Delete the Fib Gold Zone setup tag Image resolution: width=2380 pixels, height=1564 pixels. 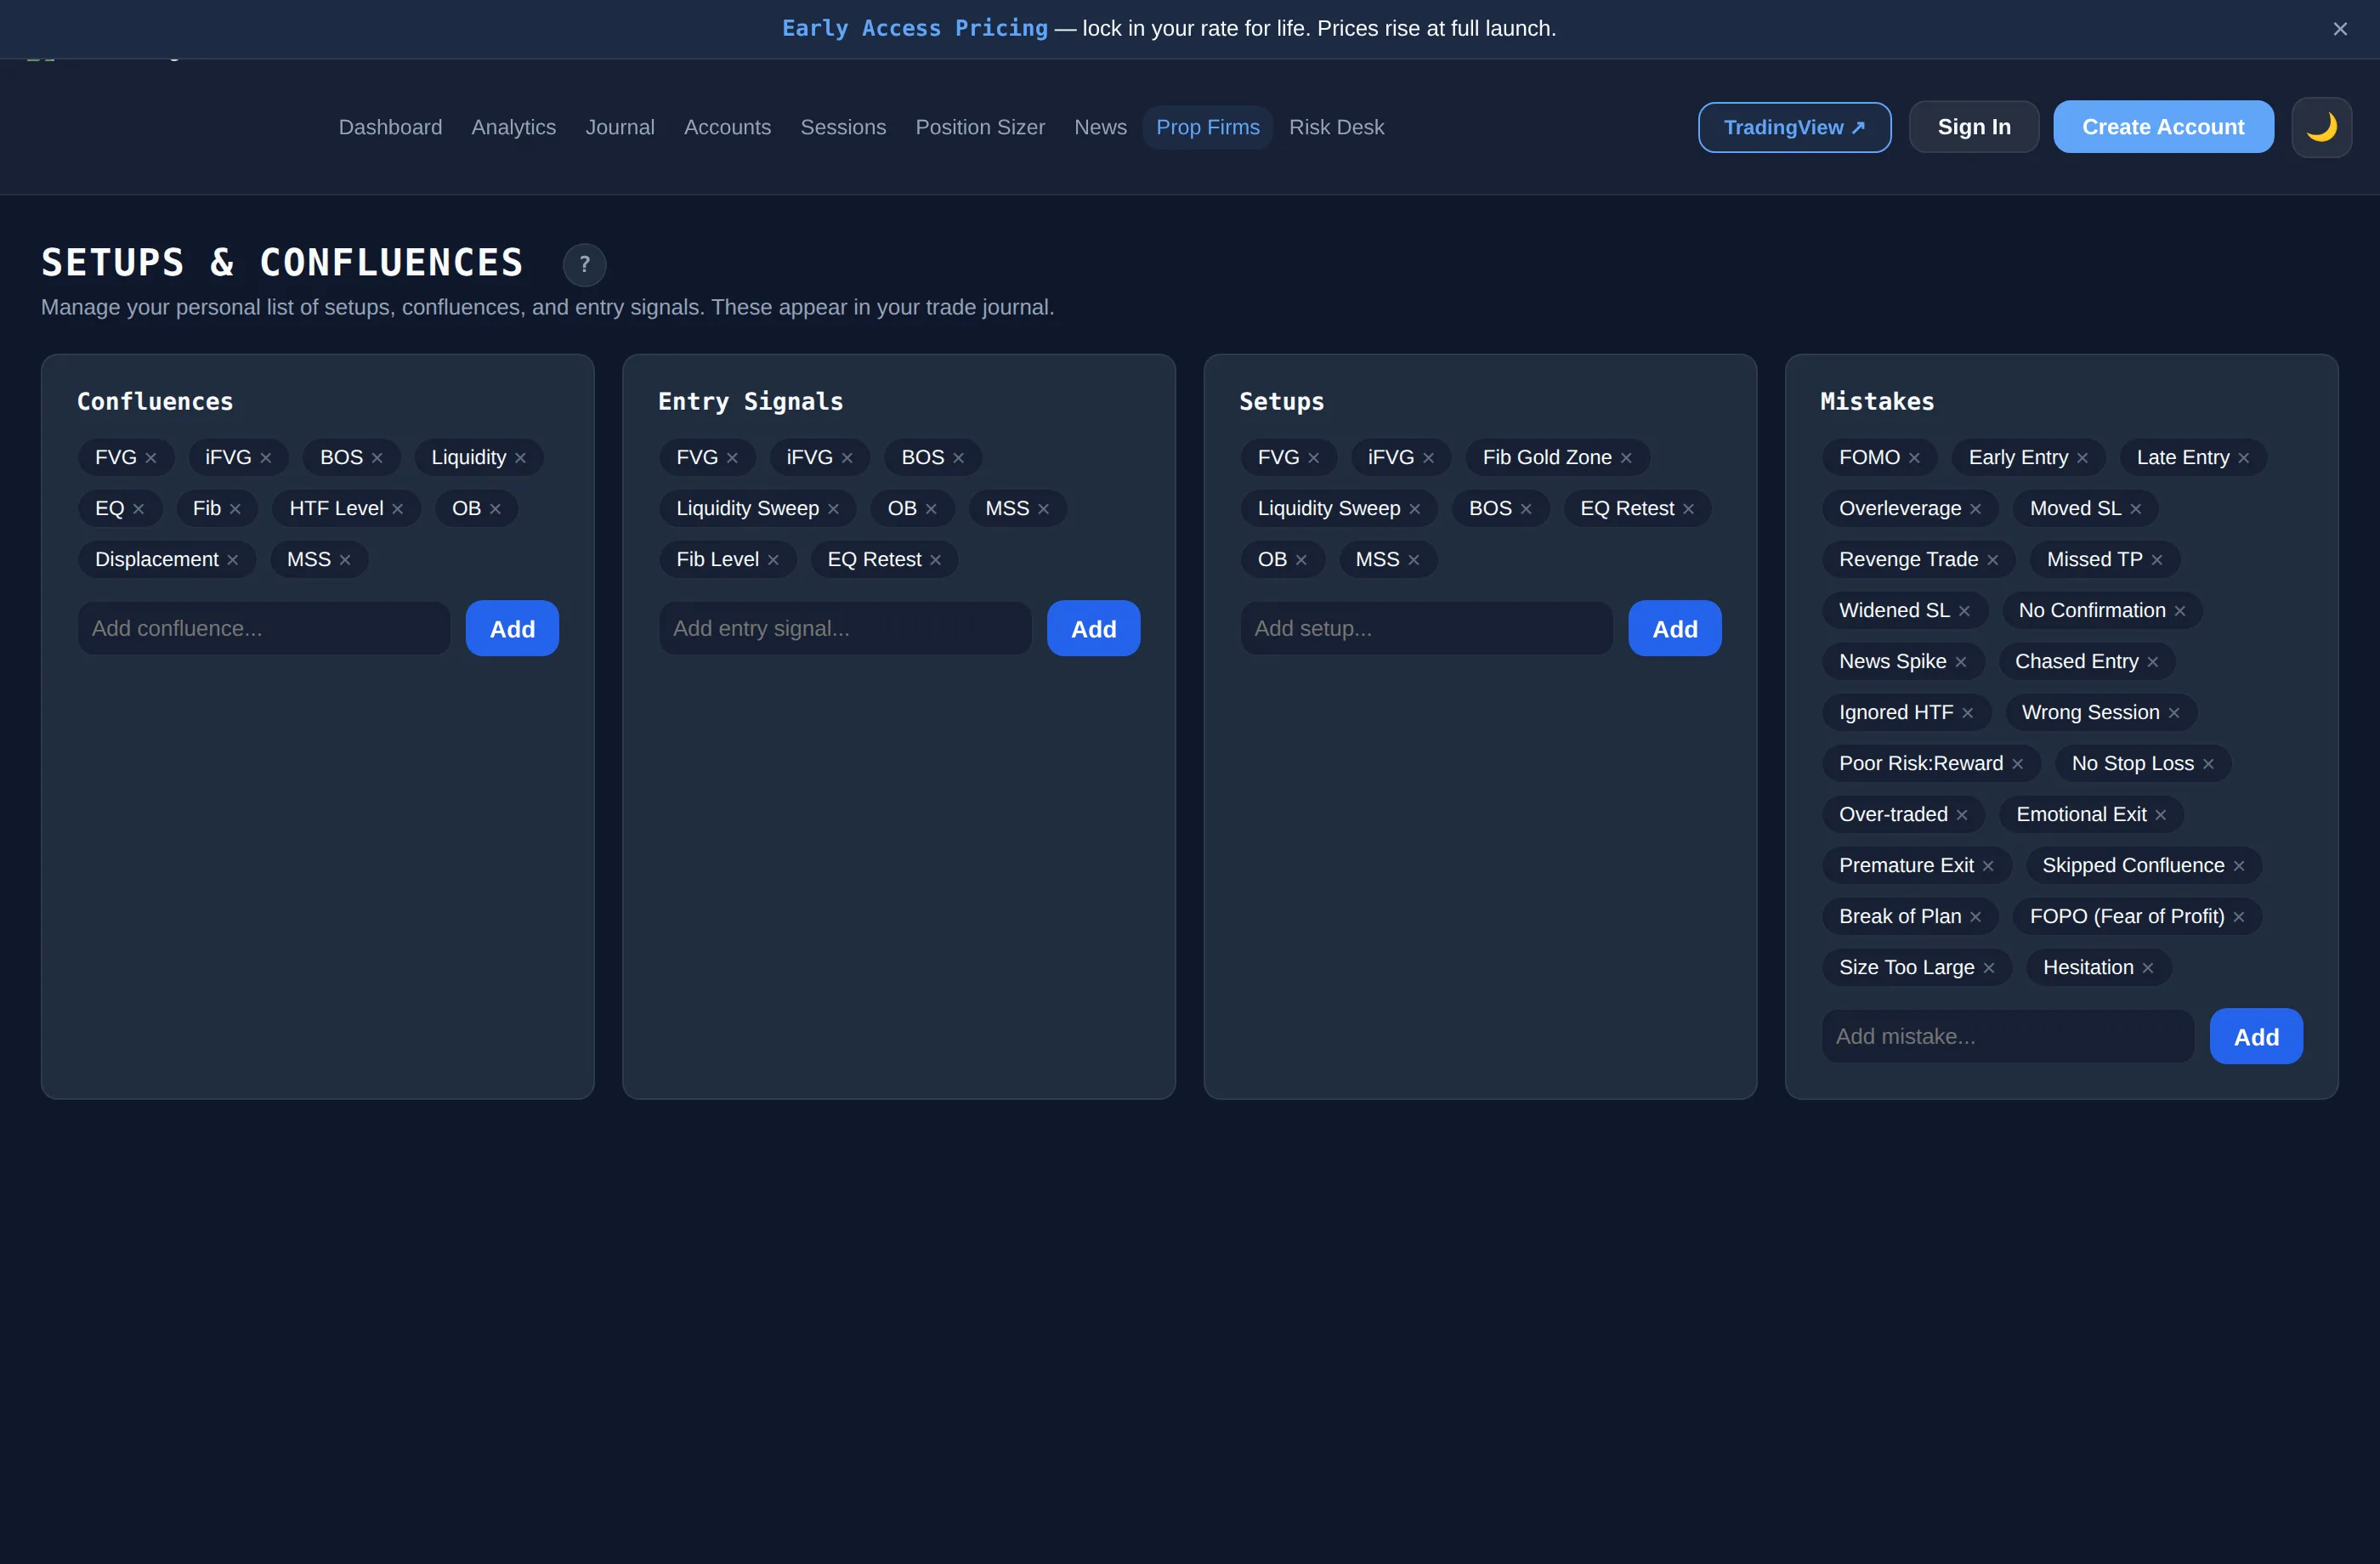[1626, 458]
